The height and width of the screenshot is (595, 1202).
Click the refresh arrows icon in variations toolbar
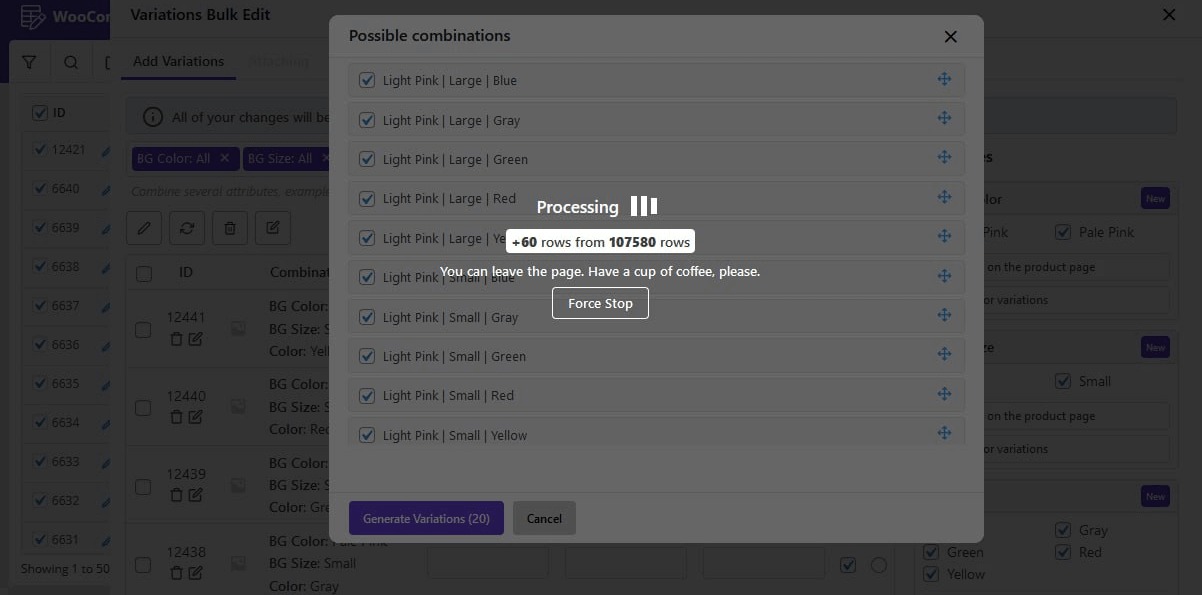187,228
